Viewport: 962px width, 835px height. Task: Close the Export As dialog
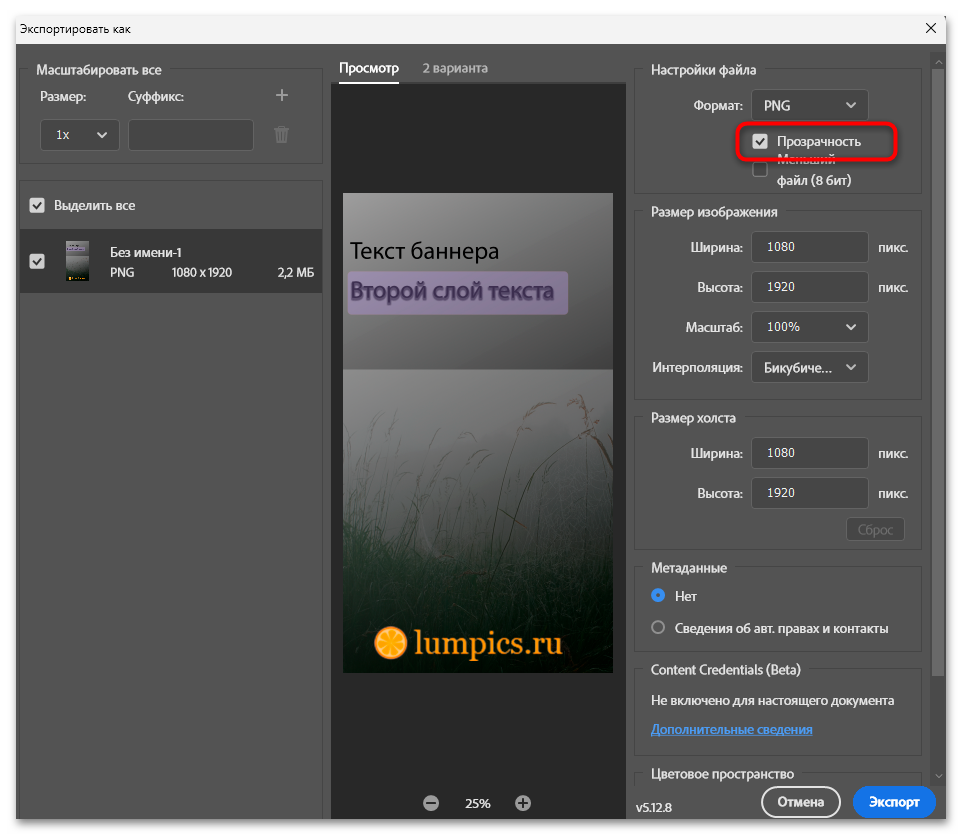931,28
